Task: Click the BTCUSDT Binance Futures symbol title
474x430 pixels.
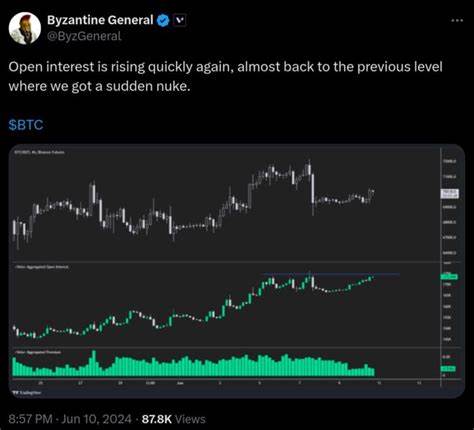Action: 39,152
